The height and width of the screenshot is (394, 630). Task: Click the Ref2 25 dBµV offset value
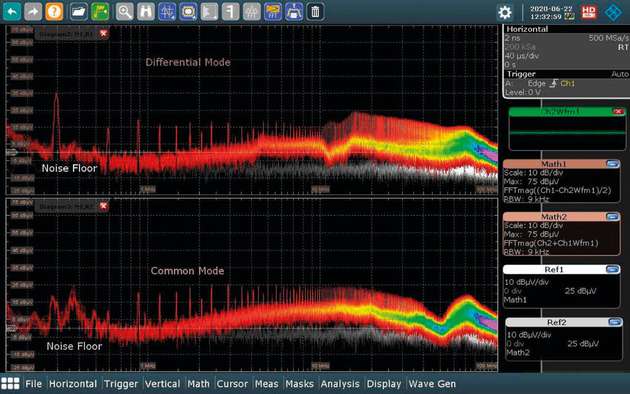[x=583, y=343]
